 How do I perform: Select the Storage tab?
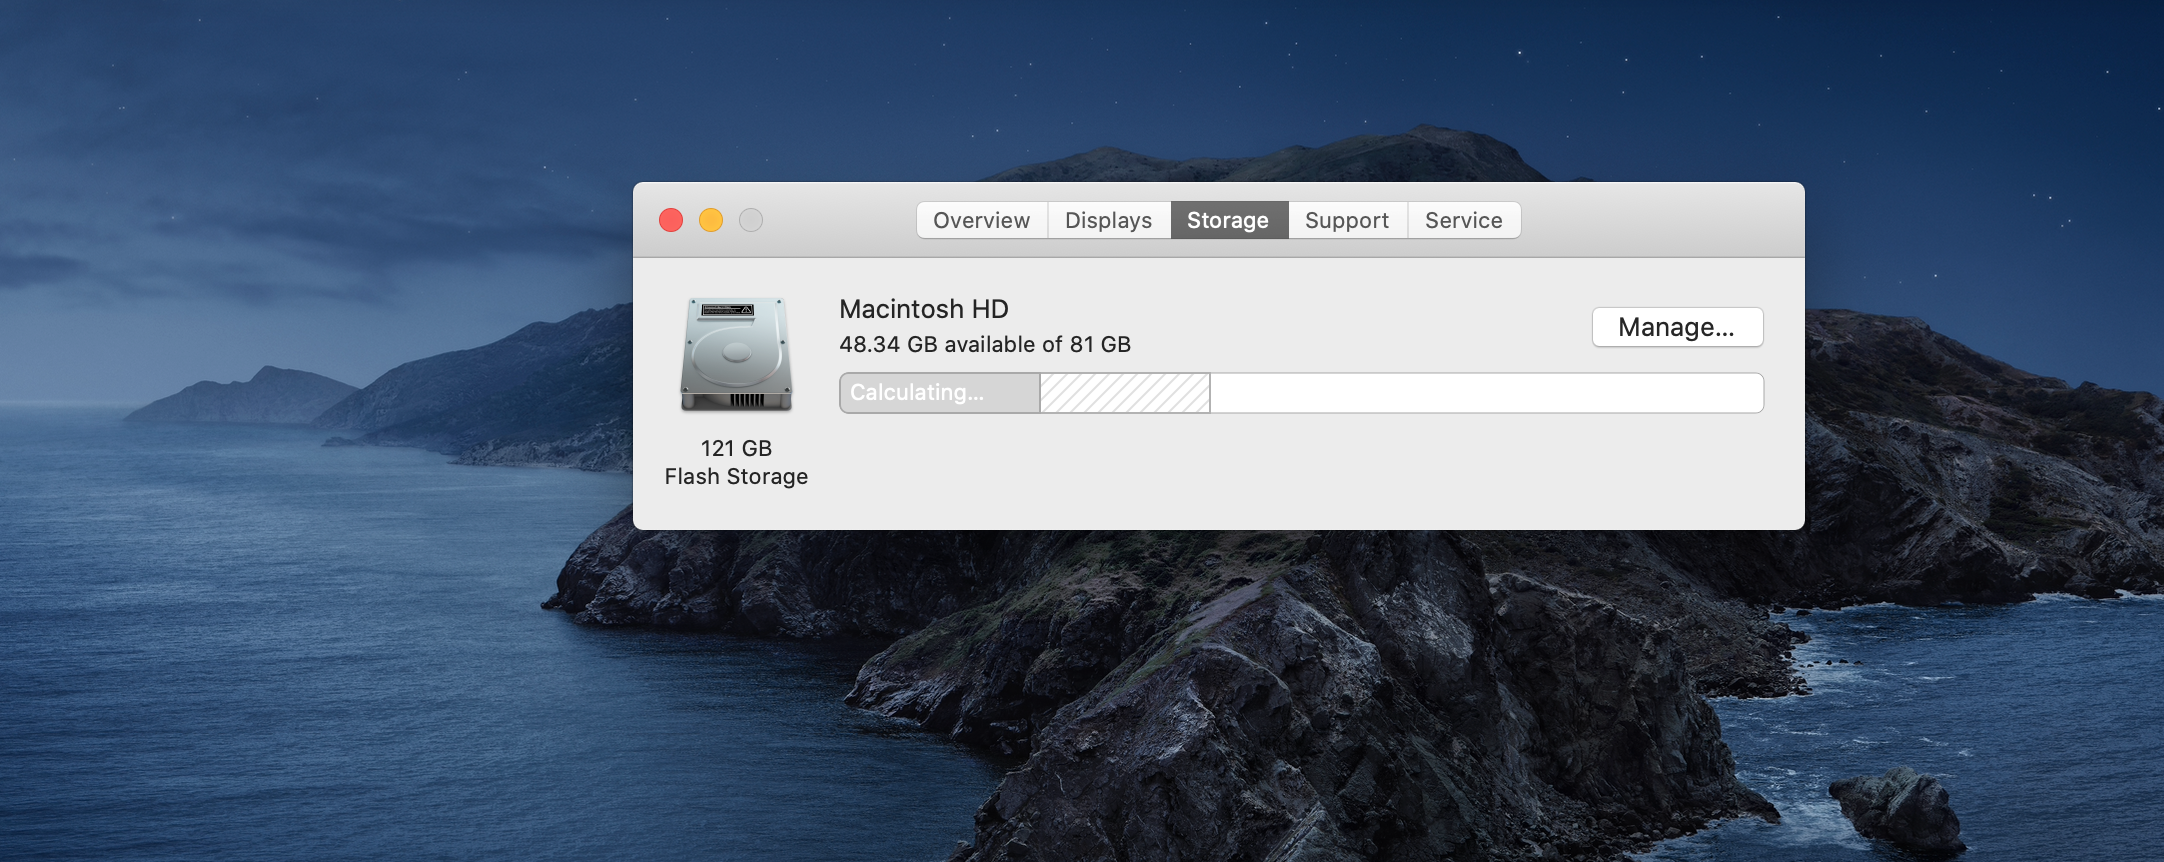point(1229,220)
